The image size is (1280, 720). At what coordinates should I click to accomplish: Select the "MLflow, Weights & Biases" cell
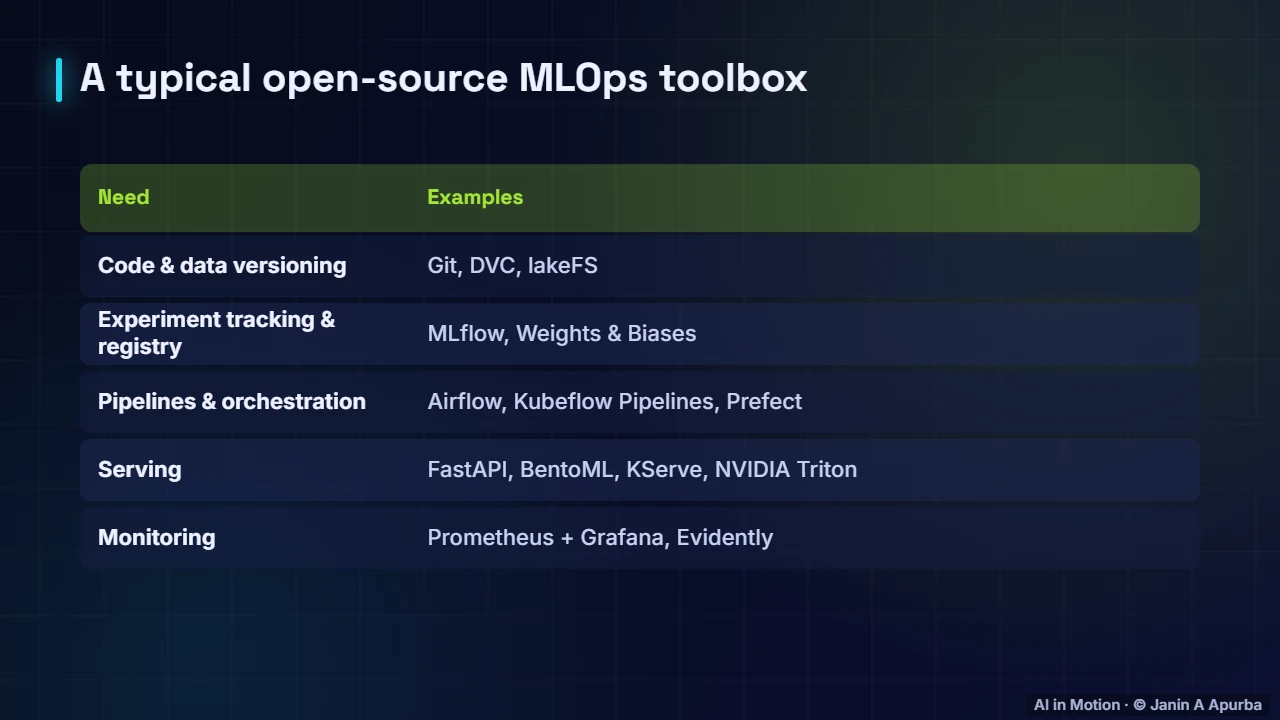tap(562, 333)
